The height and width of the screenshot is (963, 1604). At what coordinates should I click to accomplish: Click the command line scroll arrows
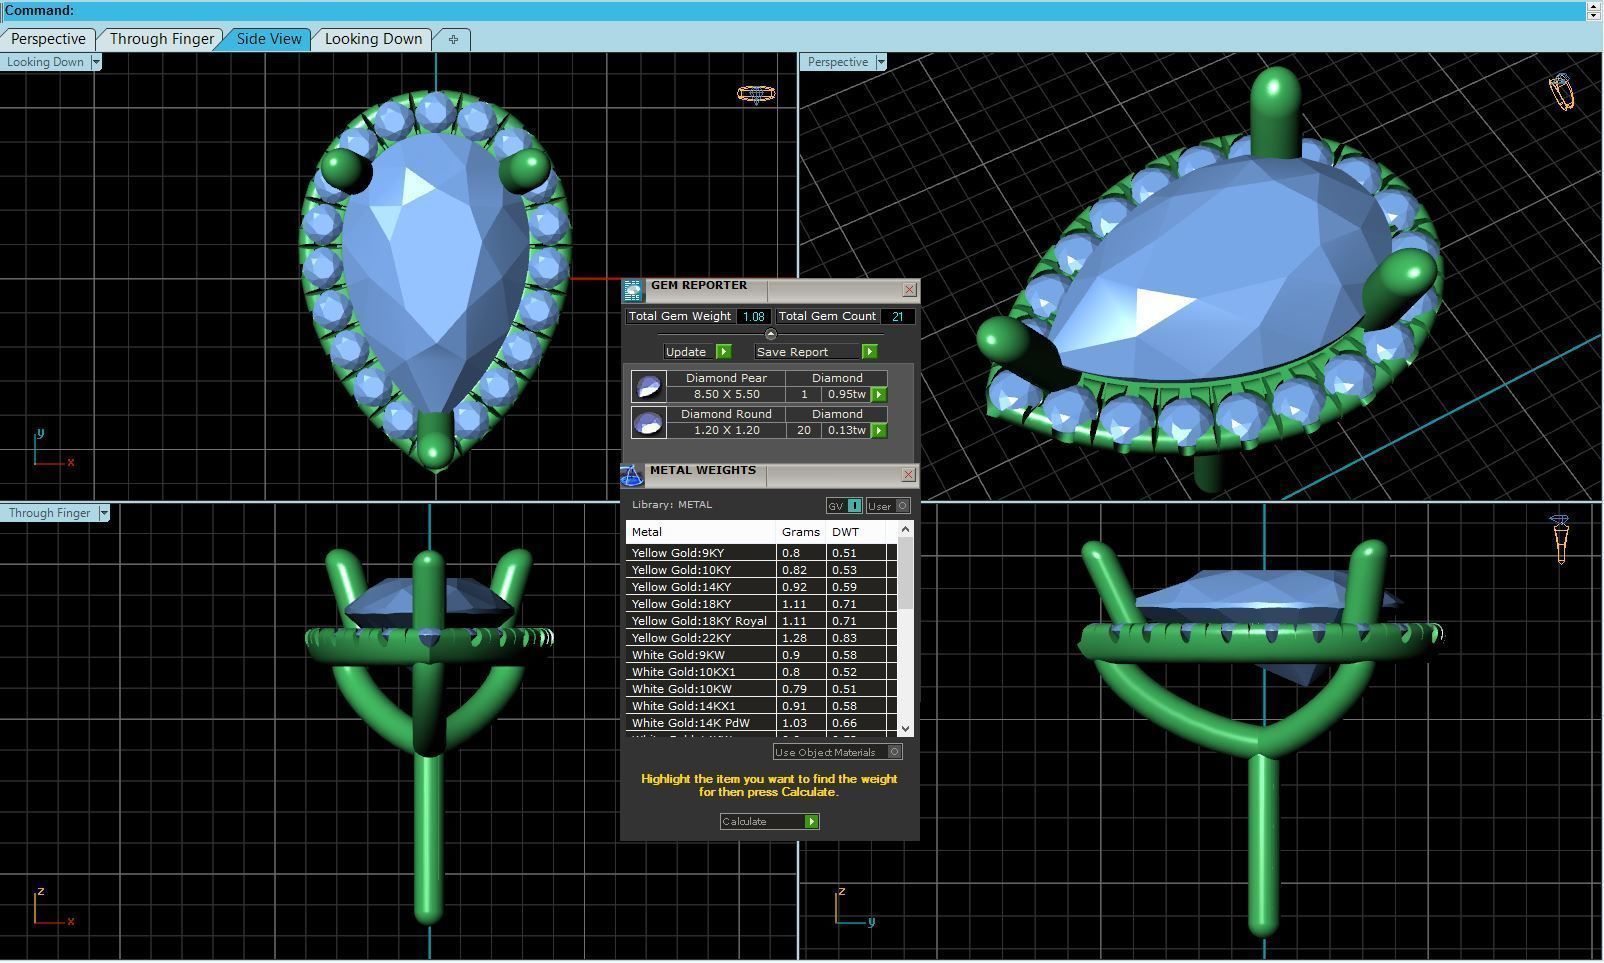(1594, 10)
